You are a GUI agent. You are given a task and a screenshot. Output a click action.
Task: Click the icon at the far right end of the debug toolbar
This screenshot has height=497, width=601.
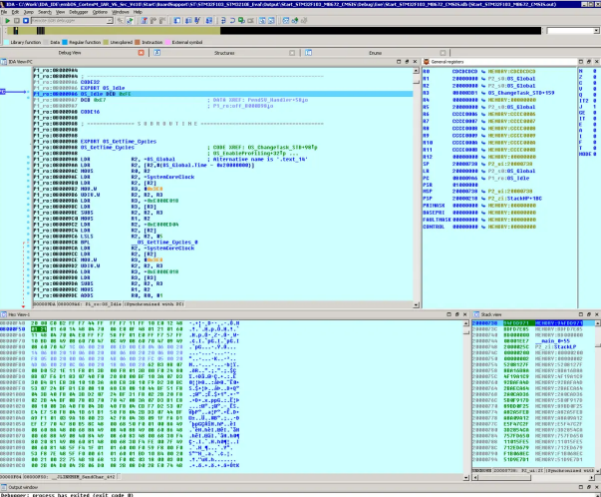[x=304, y=21]
